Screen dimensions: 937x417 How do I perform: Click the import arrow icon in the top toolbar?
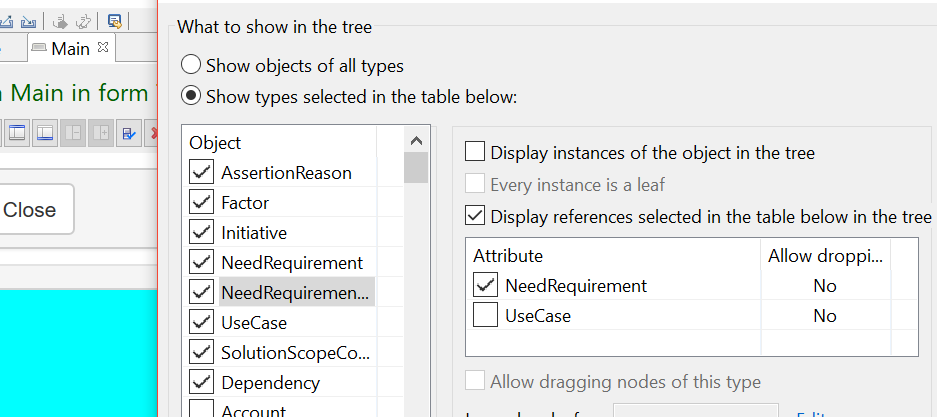click(28, 22)
